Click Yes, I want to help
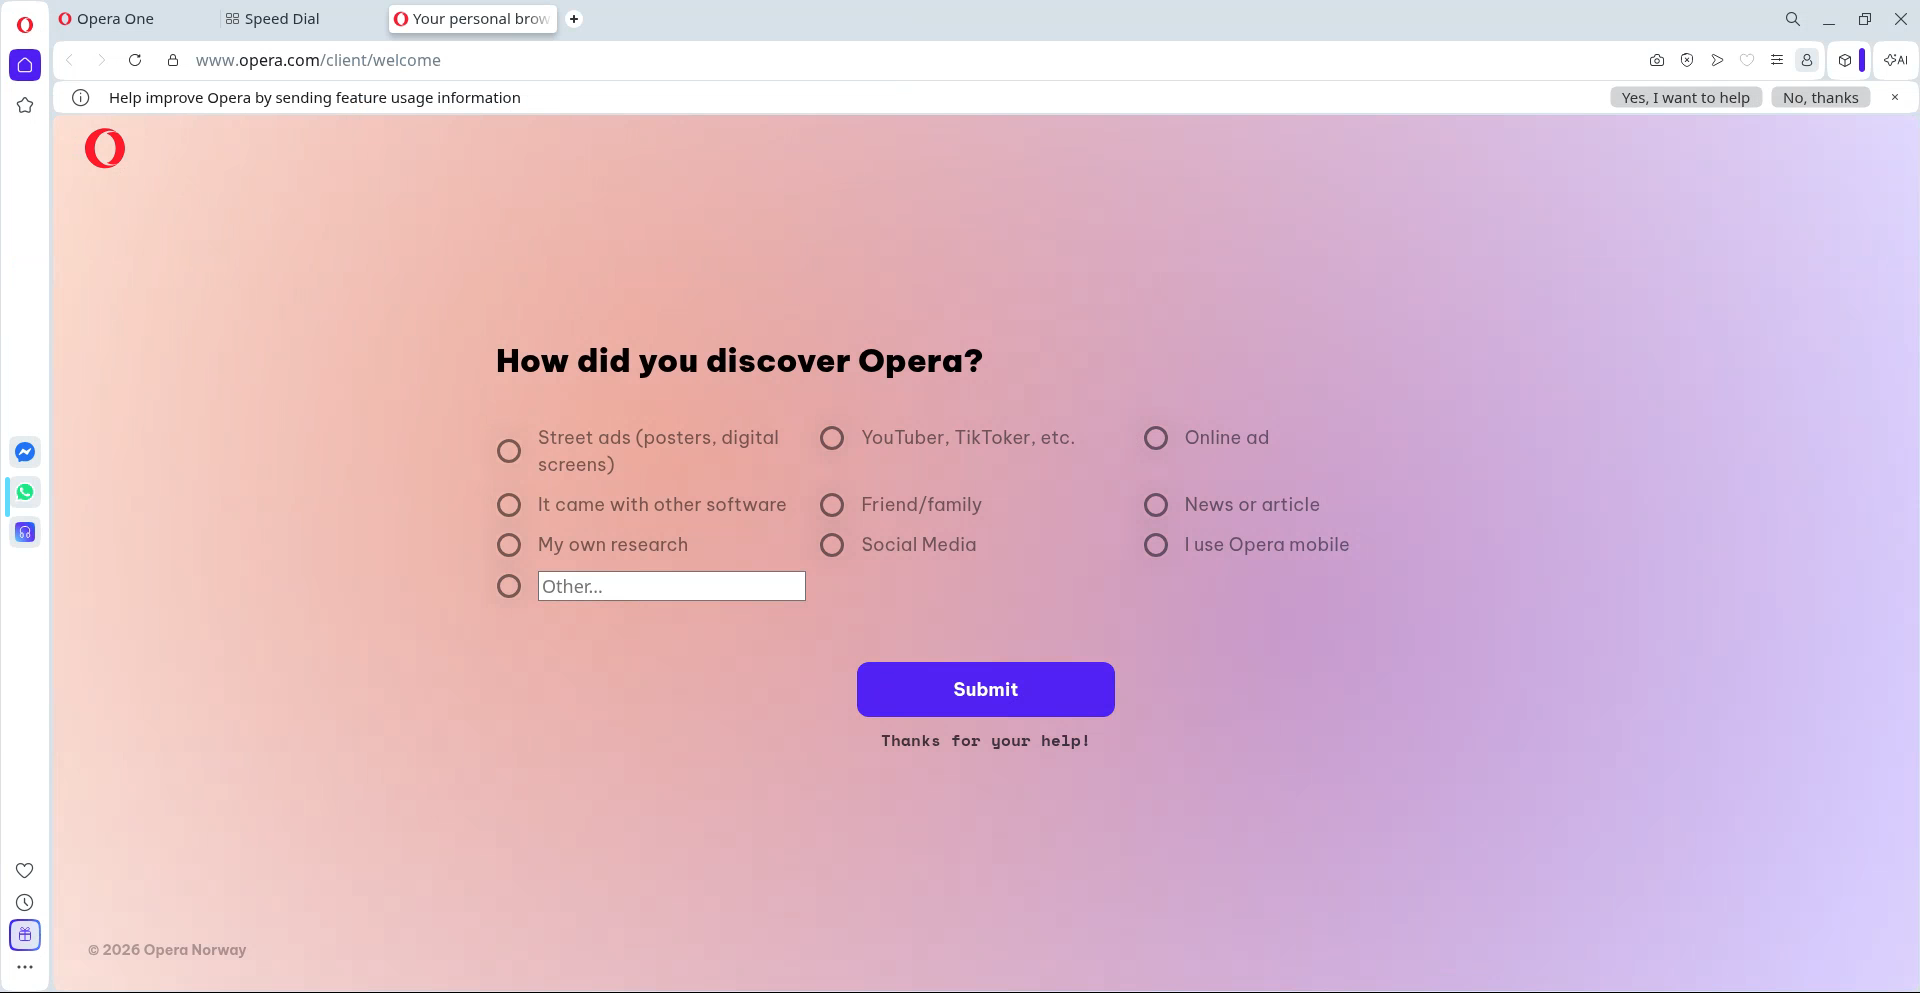 [1686, 98]
